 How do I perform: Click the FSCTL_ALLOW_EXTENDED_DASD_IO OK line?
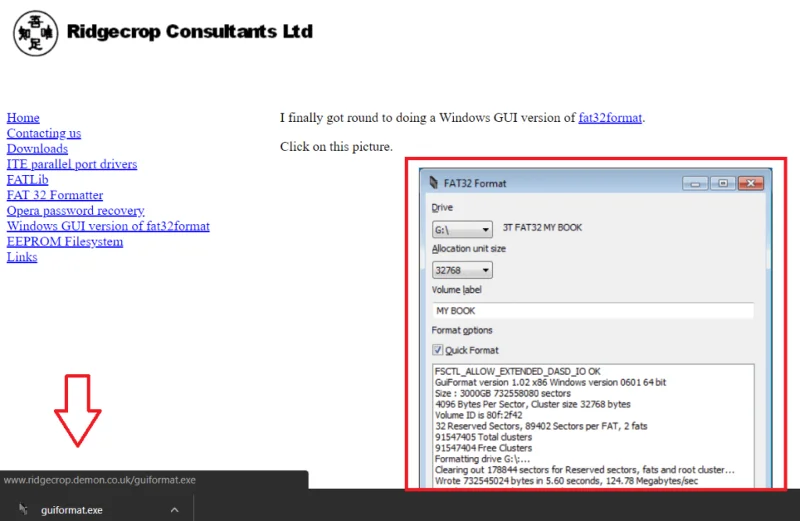[x=517, y=371]
